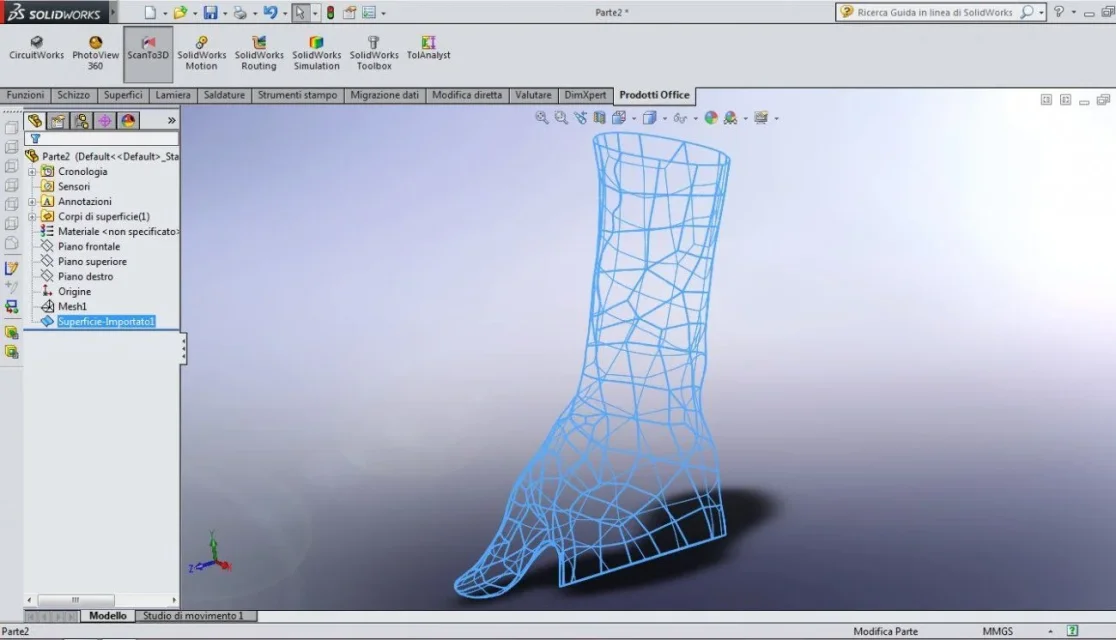Click the SolidWorks help search field
Image resolution: width=1116 pixels, height=640 pixels.
pyautogui.click(x=935, y=12)
